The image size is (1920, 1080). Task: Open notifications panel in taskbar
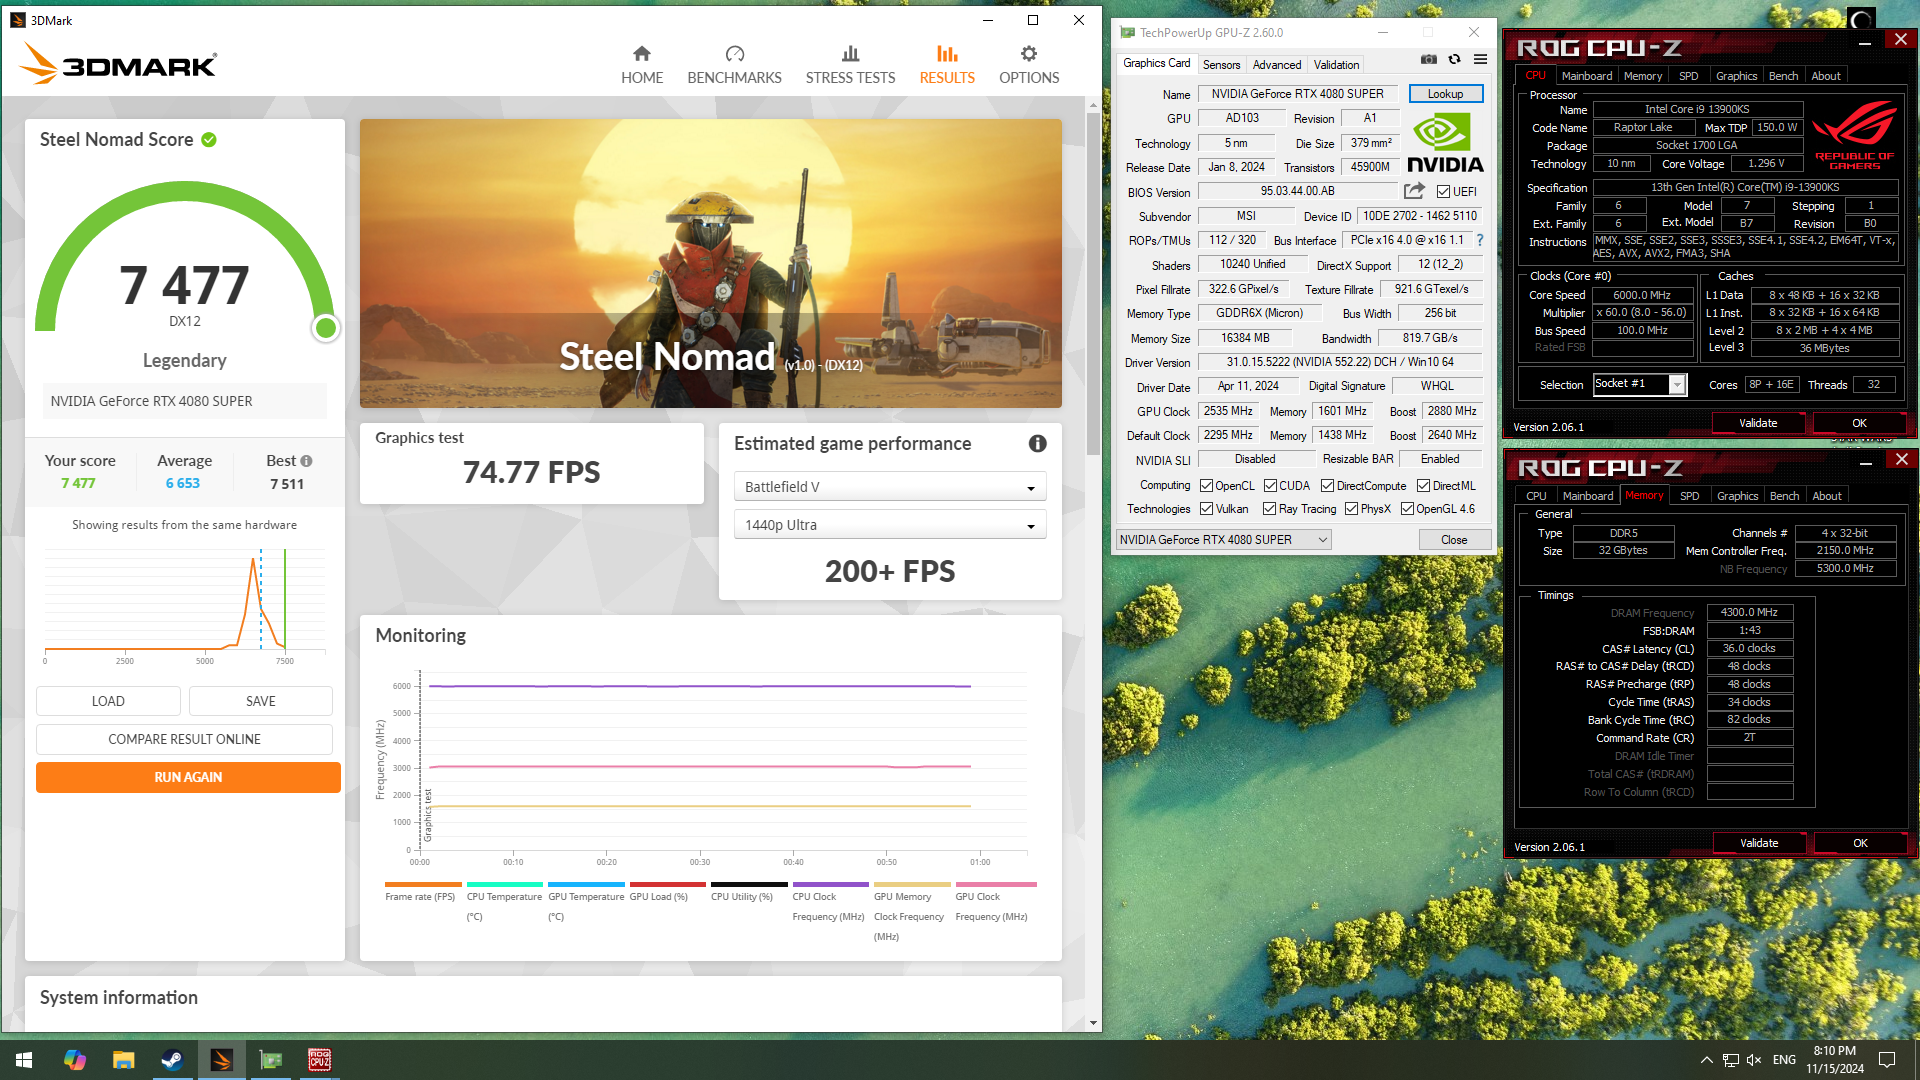1887,1060
